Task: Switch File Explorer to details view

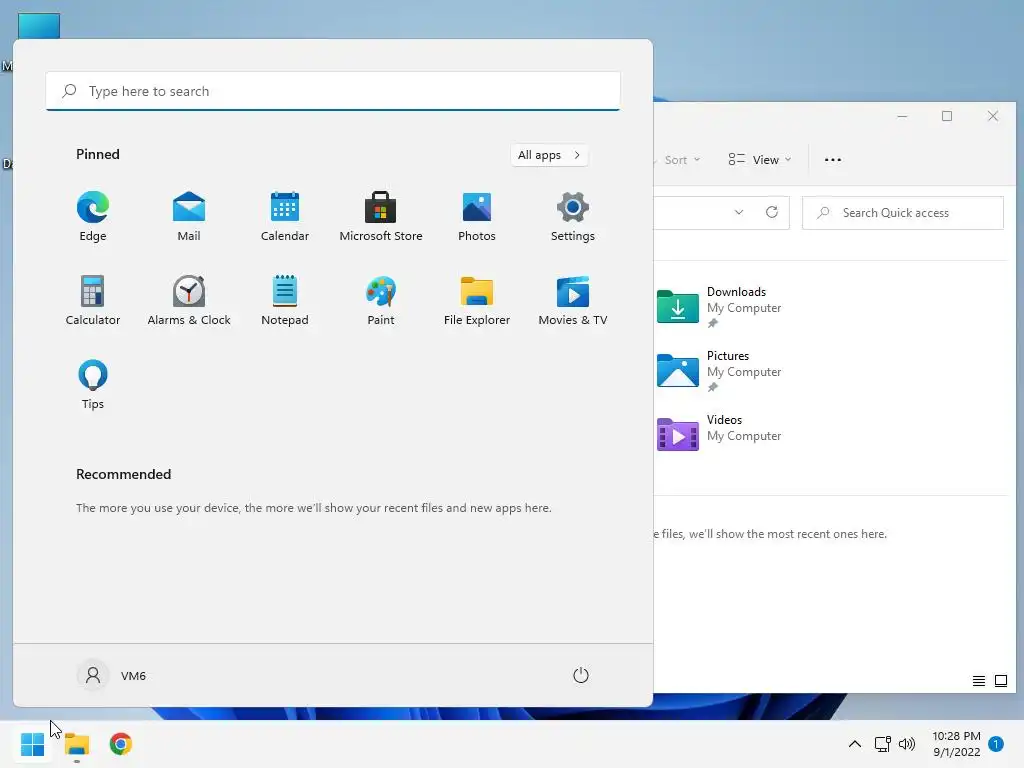Action: [x=978, y=681]
